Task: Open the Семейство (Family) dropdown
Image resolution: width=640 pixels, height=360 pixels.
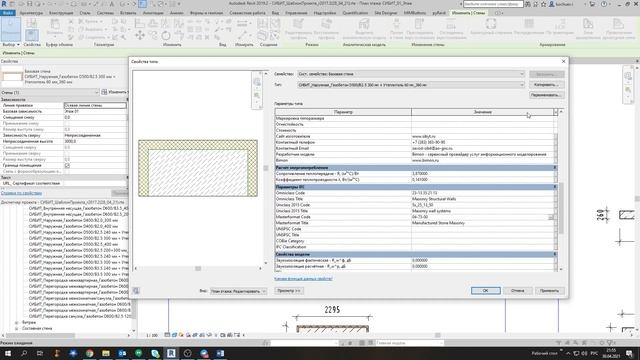Action: coord(411,74)
